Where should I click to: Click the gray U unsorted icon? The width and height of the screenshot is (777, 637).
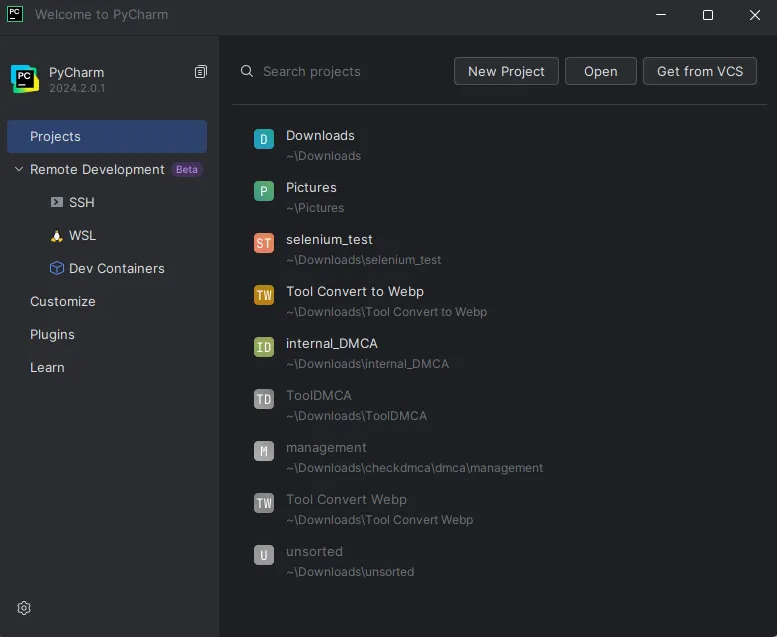click(x=264, y=555)
